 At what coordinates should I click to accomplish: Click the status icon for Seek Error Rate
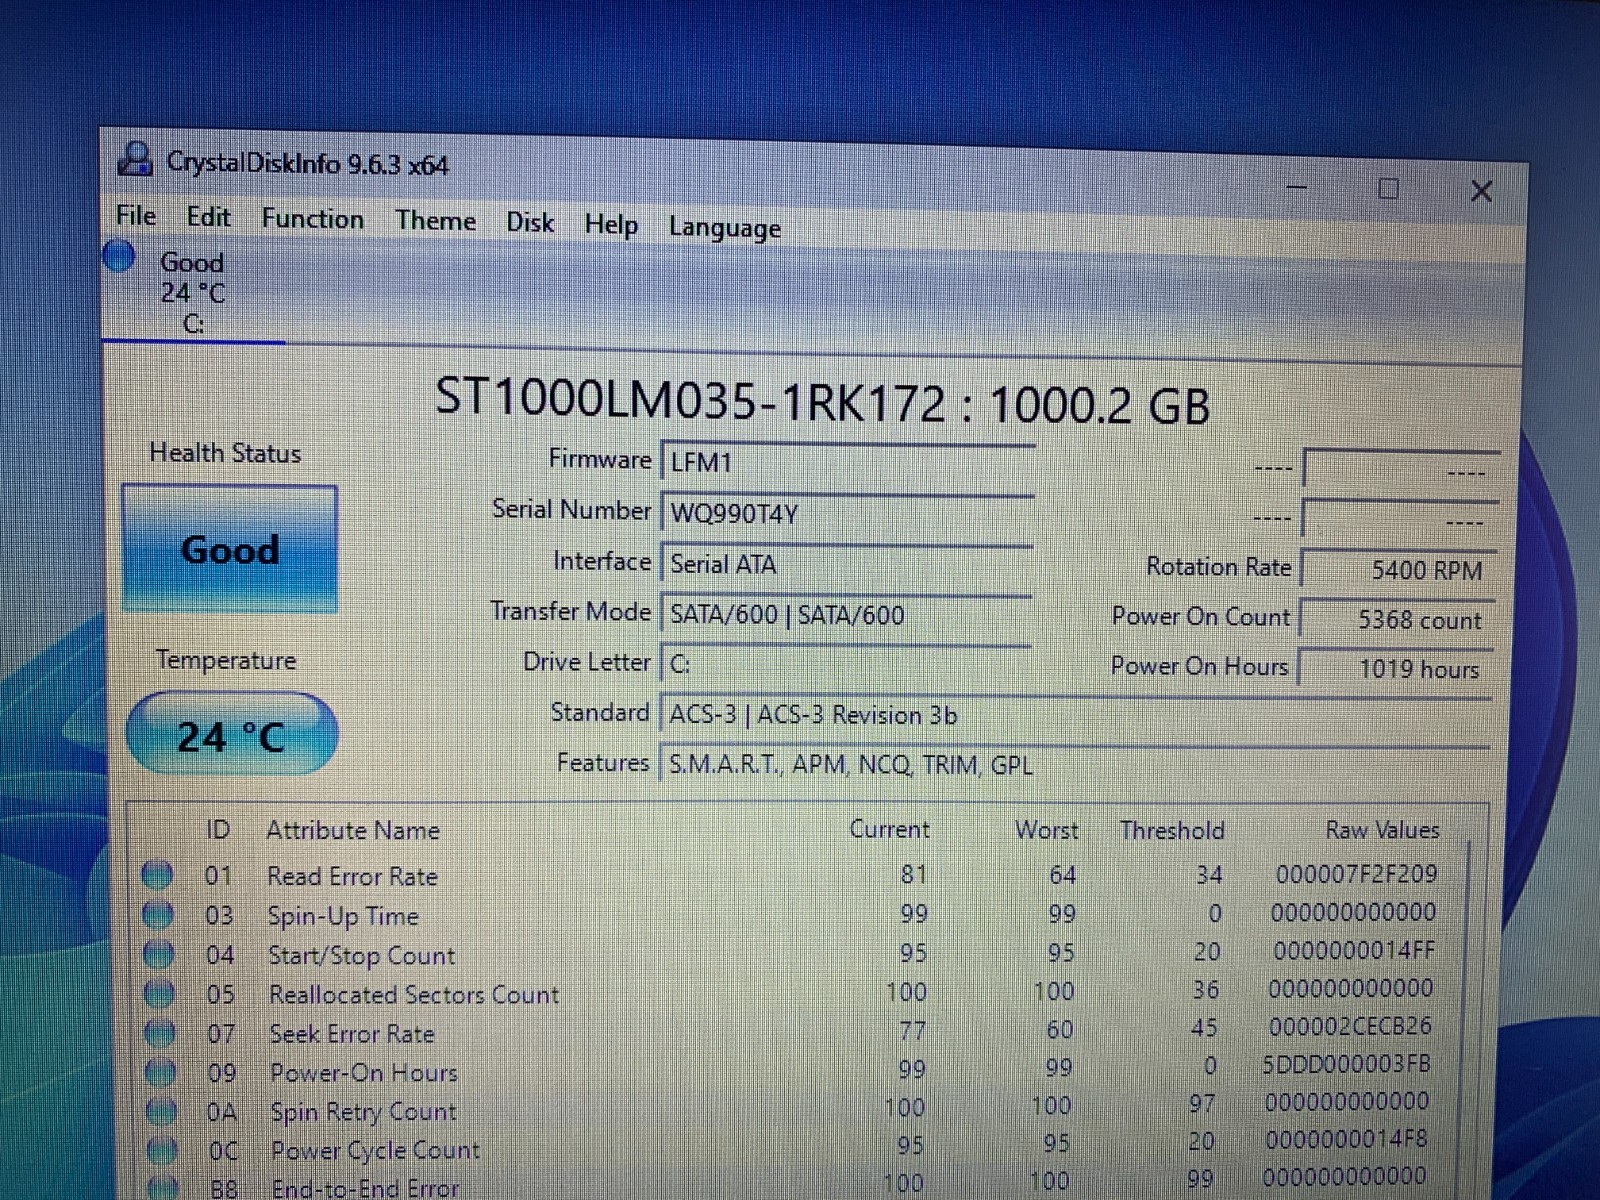(x=160, y=1032)
